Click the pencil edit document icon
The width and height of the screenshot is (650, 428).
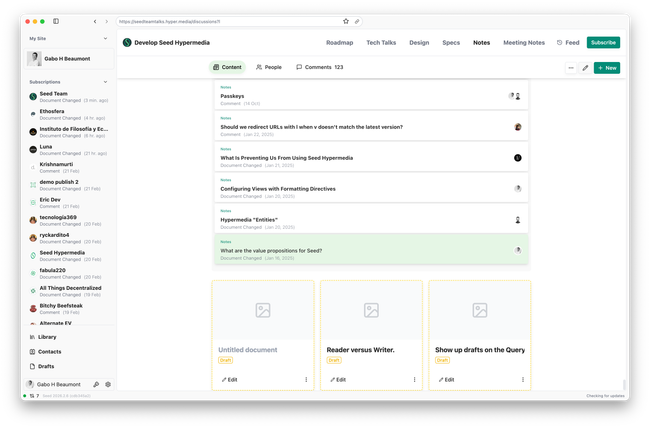tap(585, 68)
